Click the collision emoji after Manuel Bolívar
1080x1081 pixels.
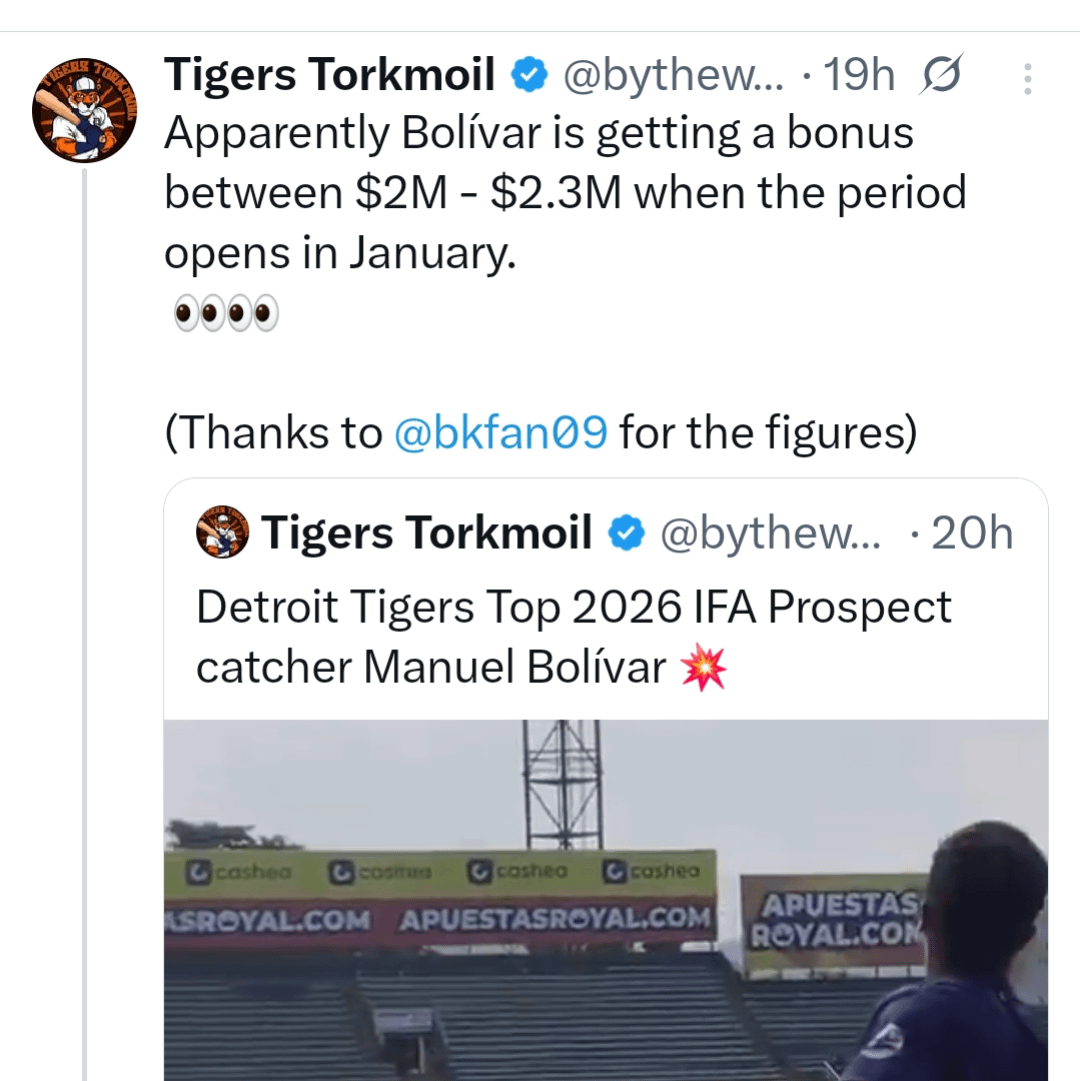pyautogui.click(x=703, y=668)
